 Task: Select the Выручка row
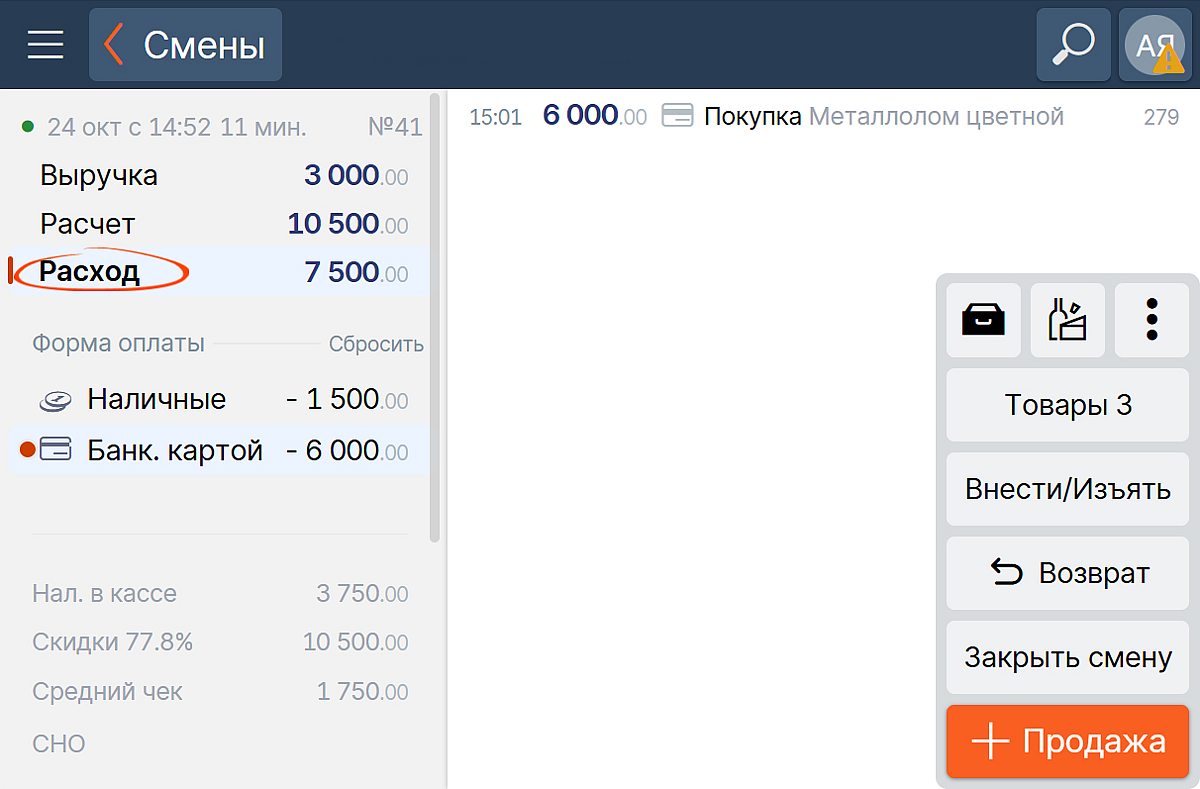click(x=220, y=176)
